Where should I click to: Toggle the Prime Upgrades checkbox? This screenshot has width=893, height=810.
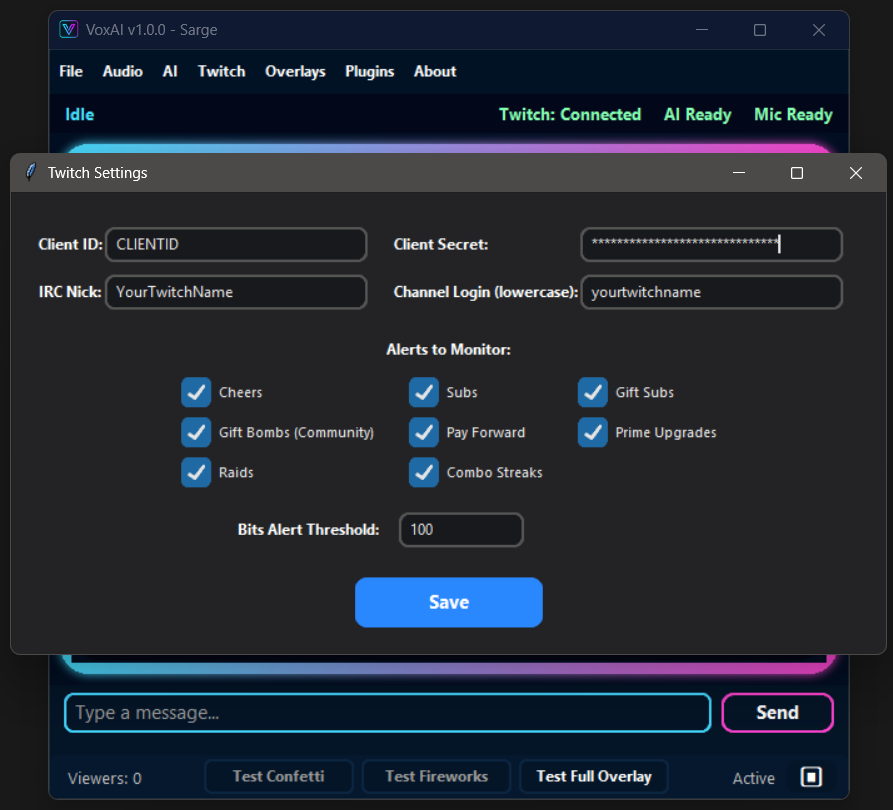(592, 432)
